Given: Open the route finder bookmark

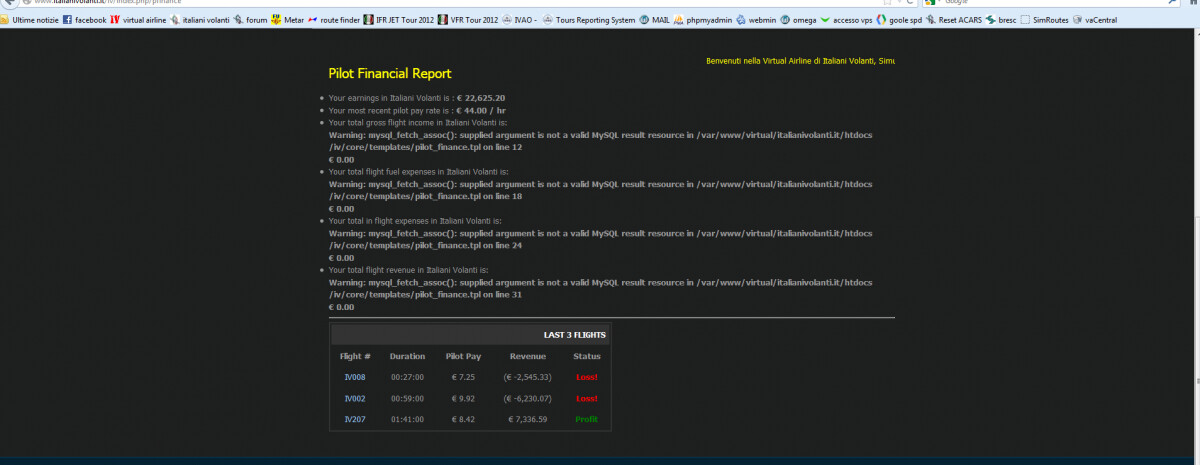Looking at the screenshot, I should click(333, 20).
